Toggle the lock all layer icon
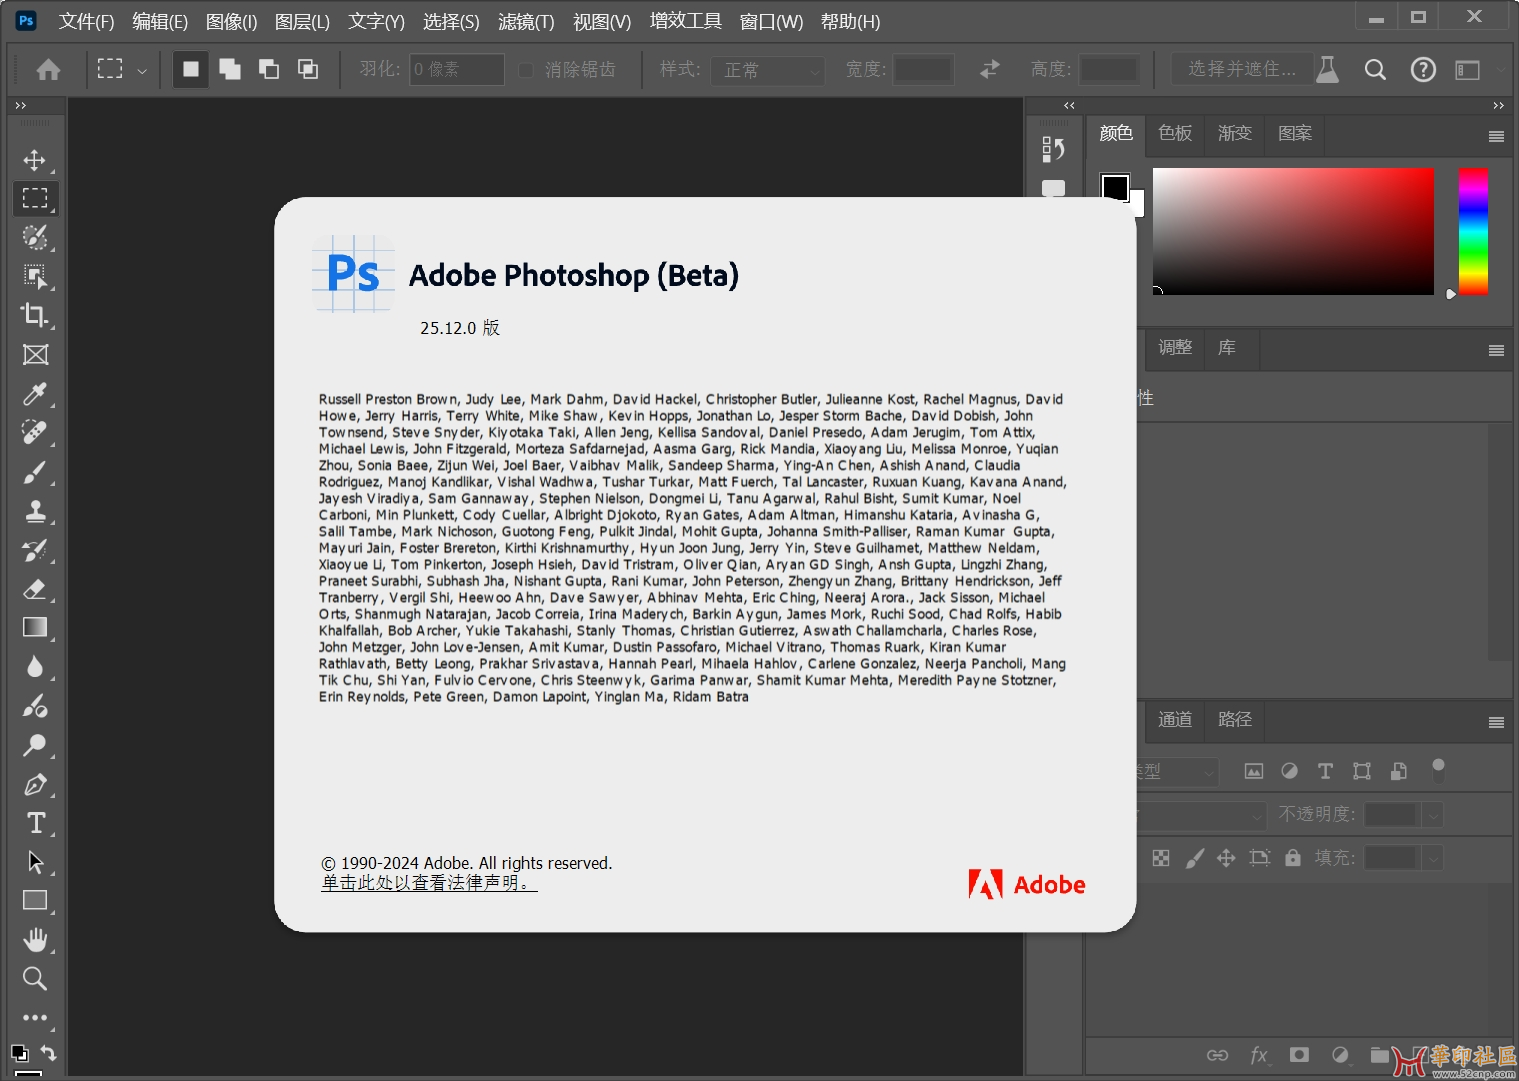The image size is (1519, 1081). [x=1293, y=858]
